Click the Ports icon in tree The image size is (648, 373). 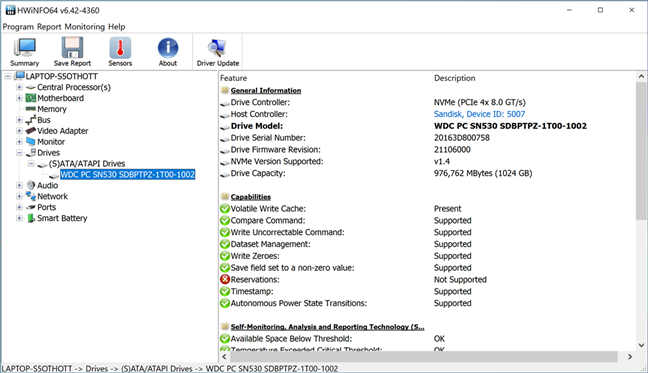coord(31,207)
